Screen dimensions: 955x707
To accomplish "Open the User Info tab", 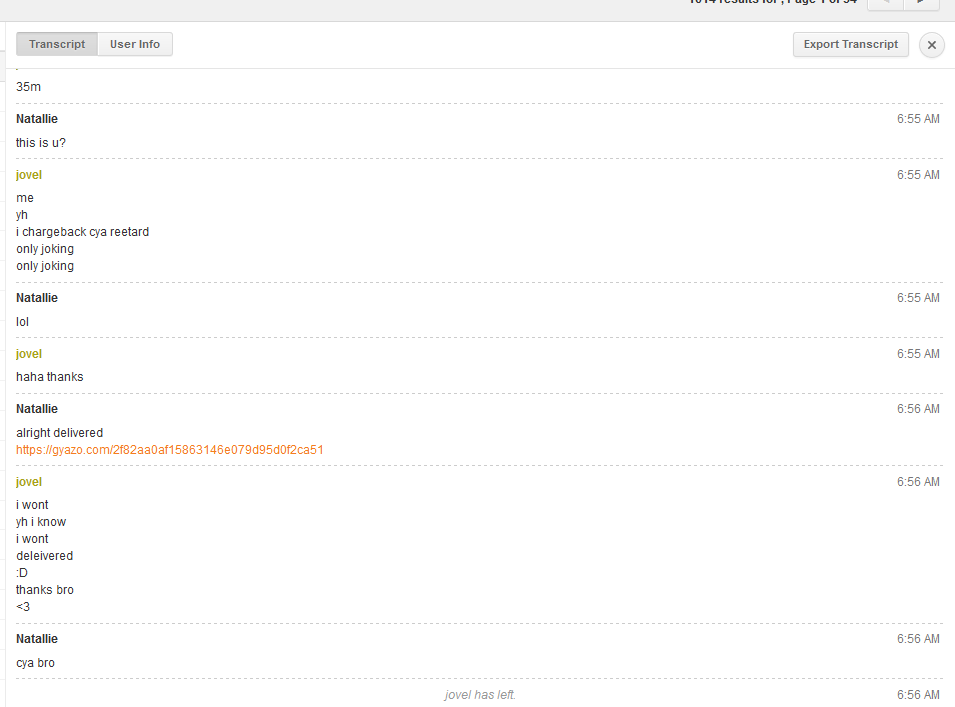I will pos(135,44).
